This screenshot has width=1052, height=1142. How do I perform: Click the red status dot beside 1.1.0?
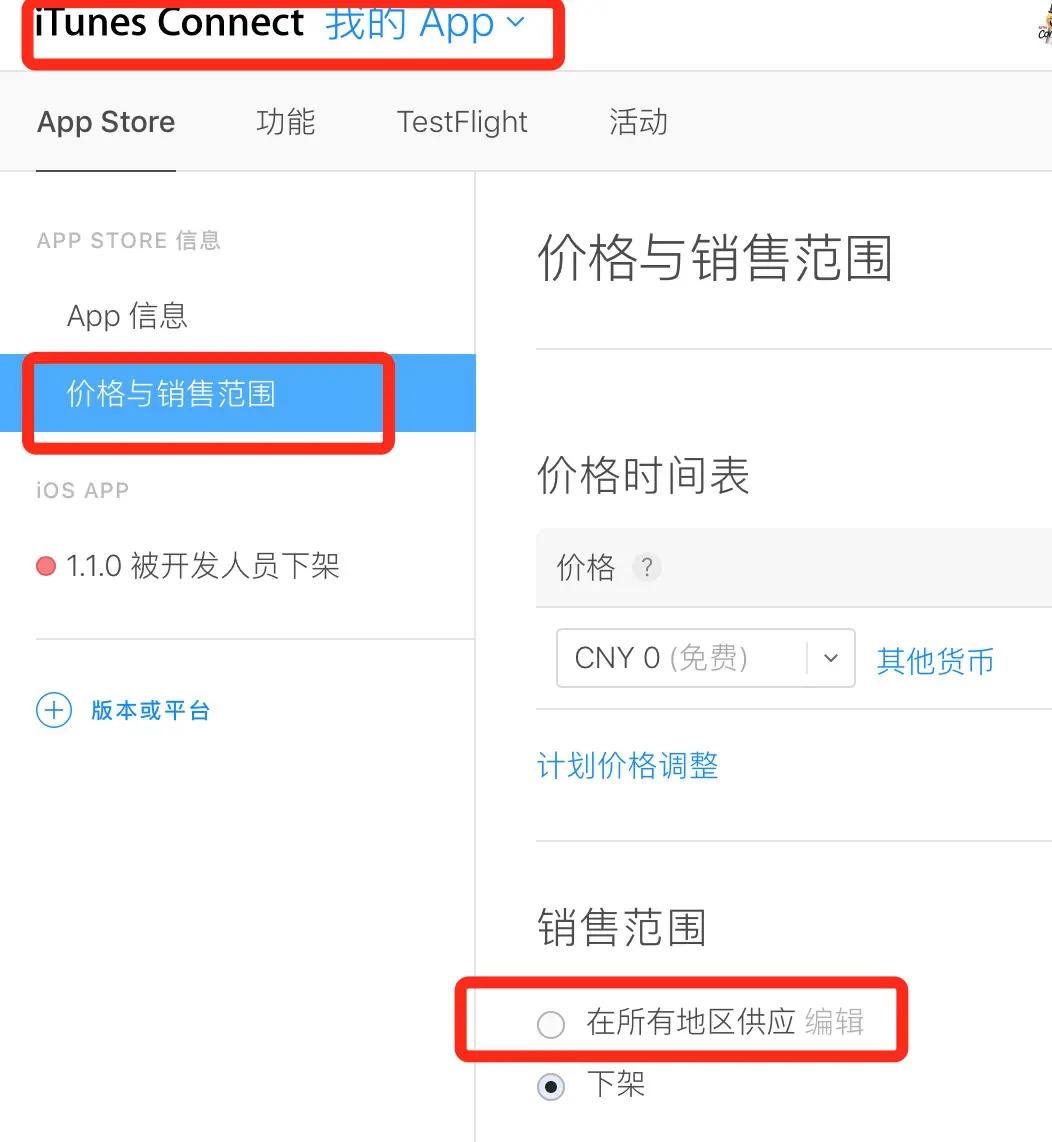coord(46,566)
